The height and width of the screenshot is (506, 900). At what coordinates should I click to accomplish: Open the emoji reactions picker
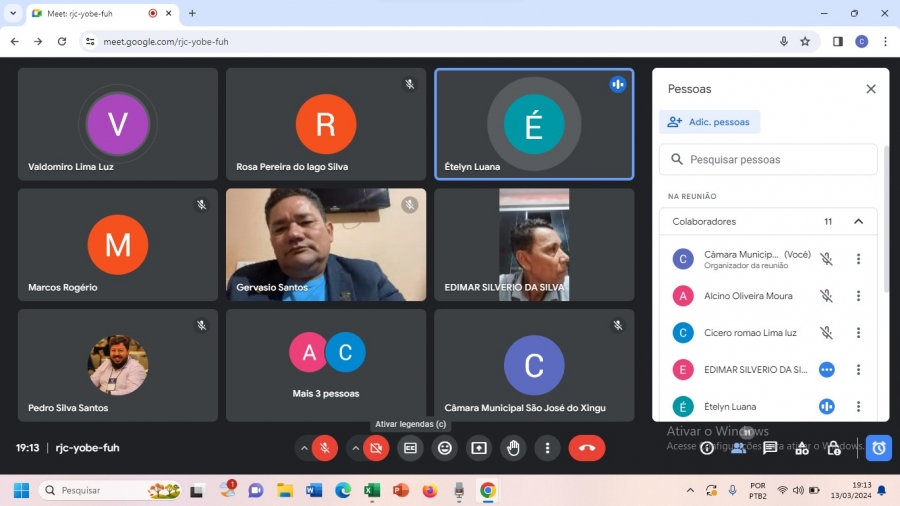(445, 448)
